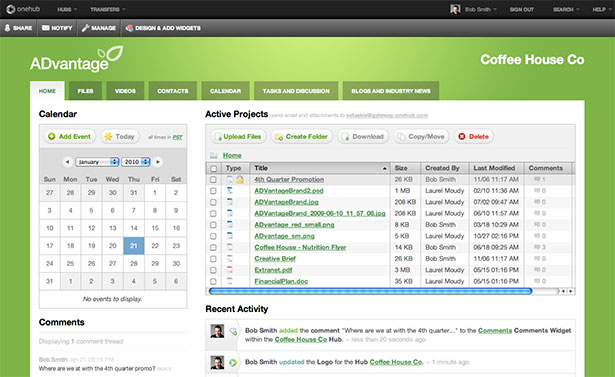Check the box for ADVantageBrand2.psd
Image resolution: width=615 pixels, height=377 pixels.
pyautogui.click(x=213, y=191)
